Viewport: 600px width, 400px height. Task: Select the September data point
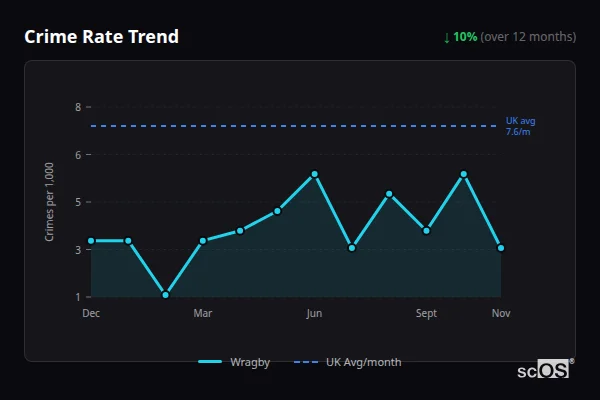427,231
